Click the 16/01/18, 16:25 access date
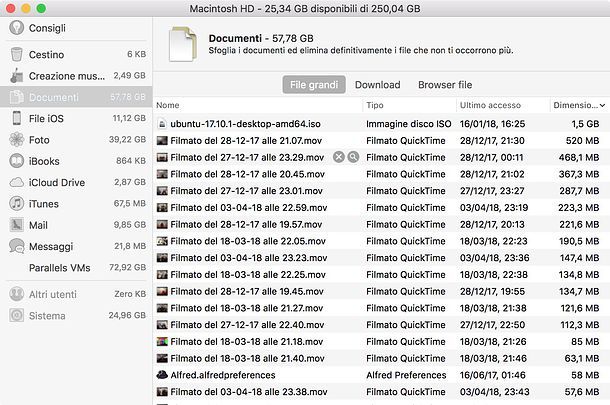 coord(492,124)
